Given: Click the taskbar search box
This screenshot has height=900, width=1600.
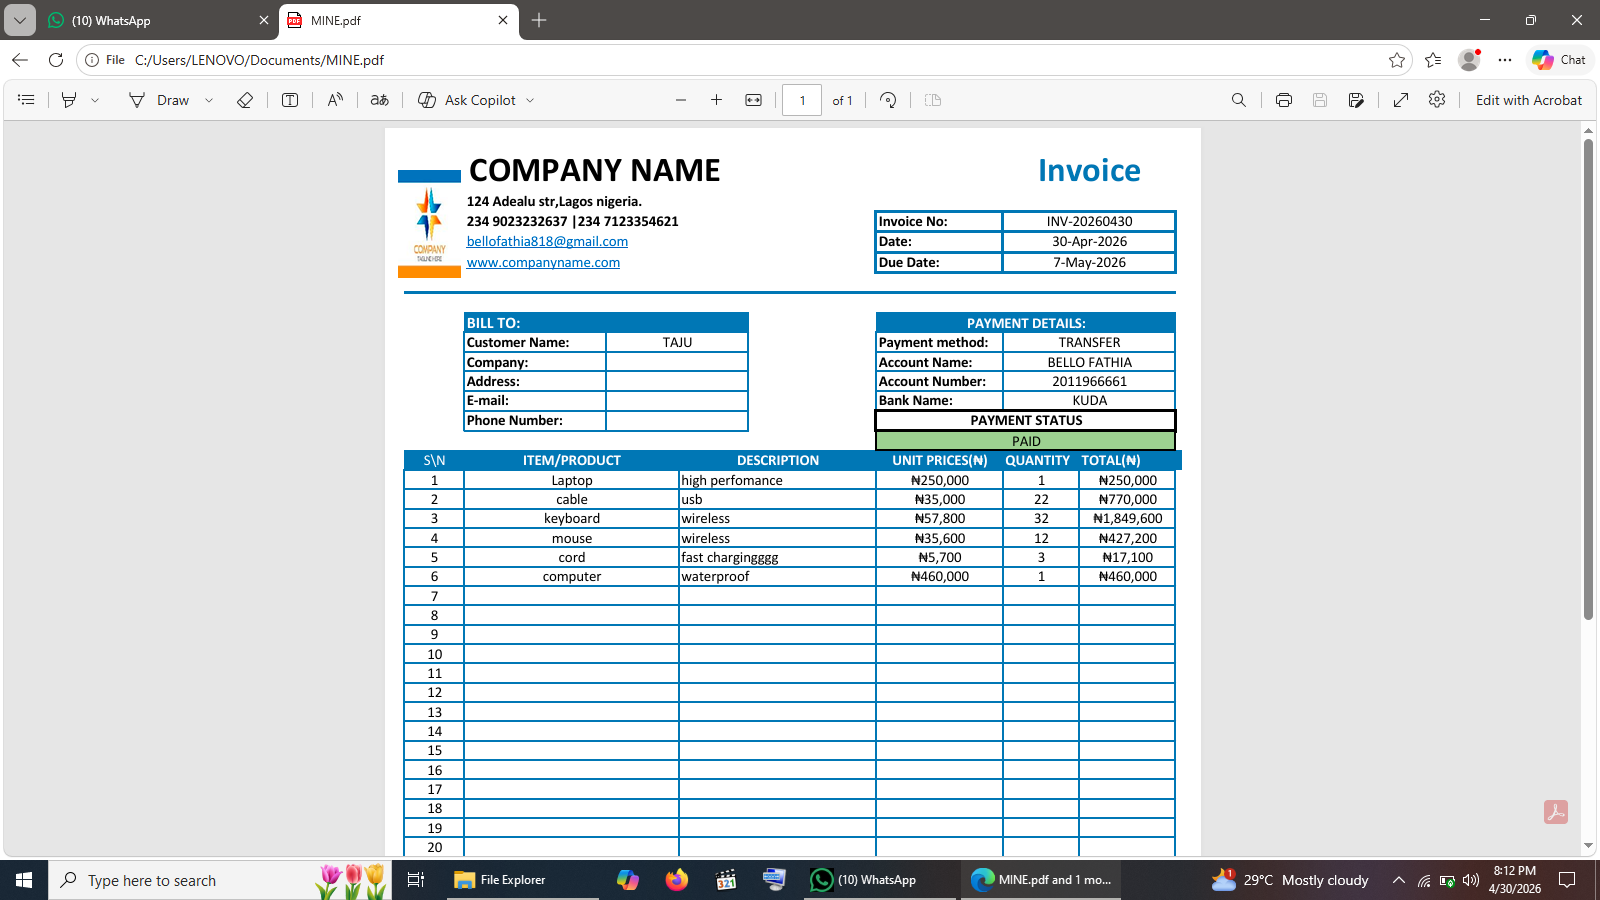Looking at the screenshot, I should [x=220, y=880].
